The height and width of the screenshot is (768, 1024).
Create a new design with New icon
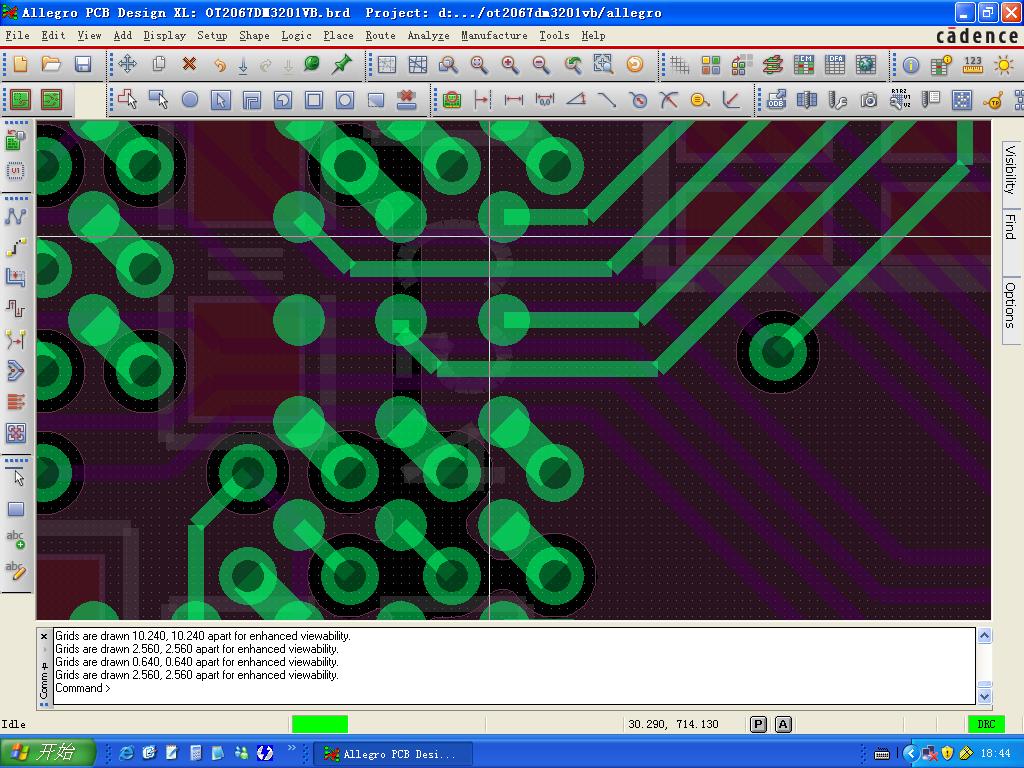(20, 64)
